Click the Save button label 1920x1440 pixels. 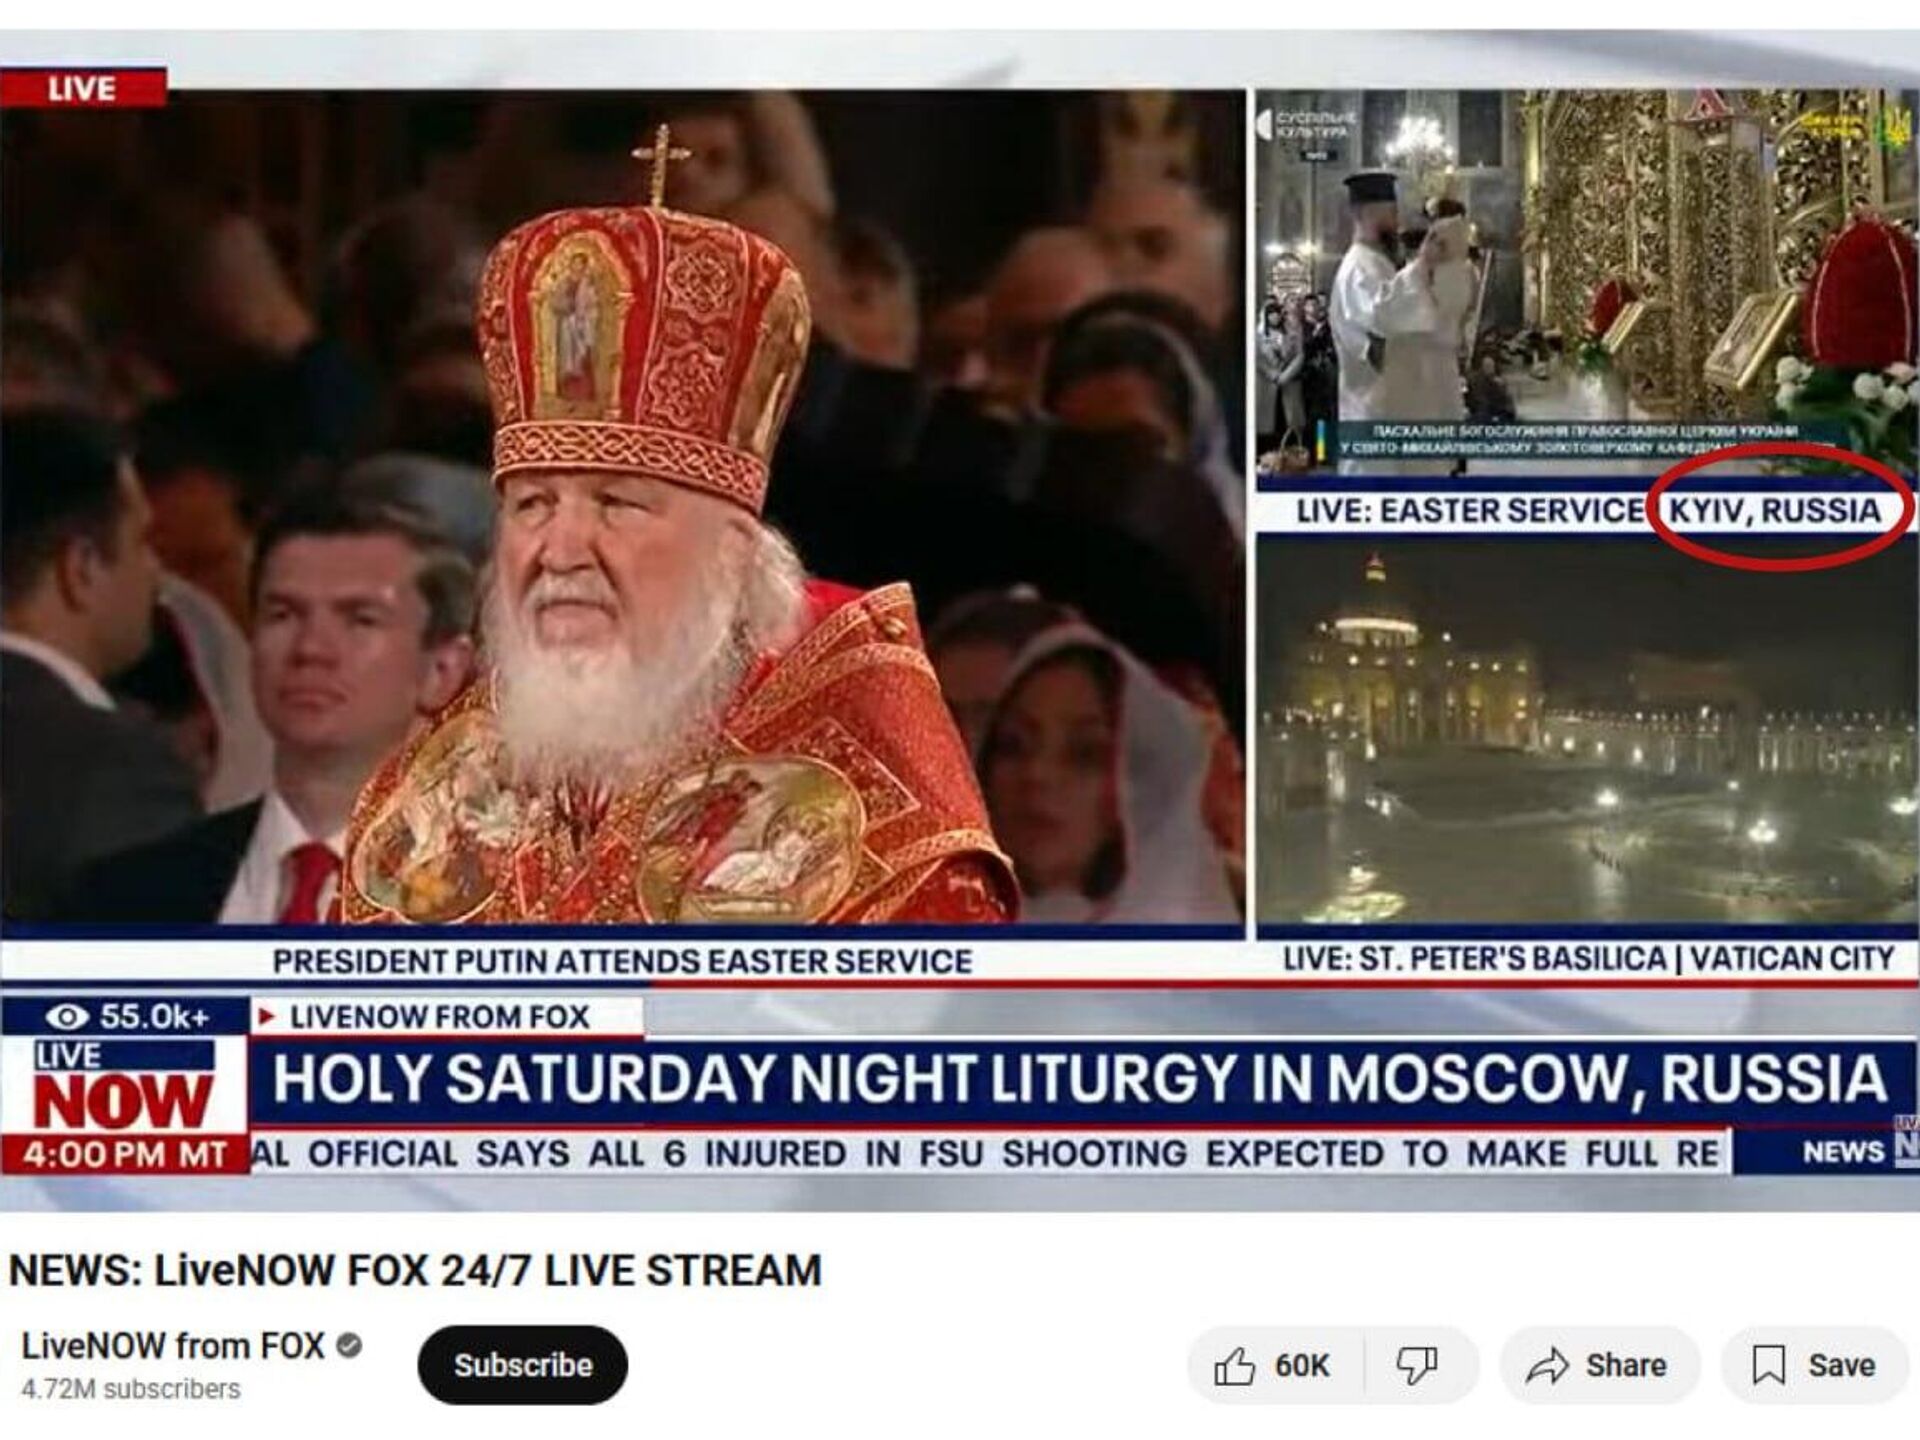[x=1841, y=1366]
